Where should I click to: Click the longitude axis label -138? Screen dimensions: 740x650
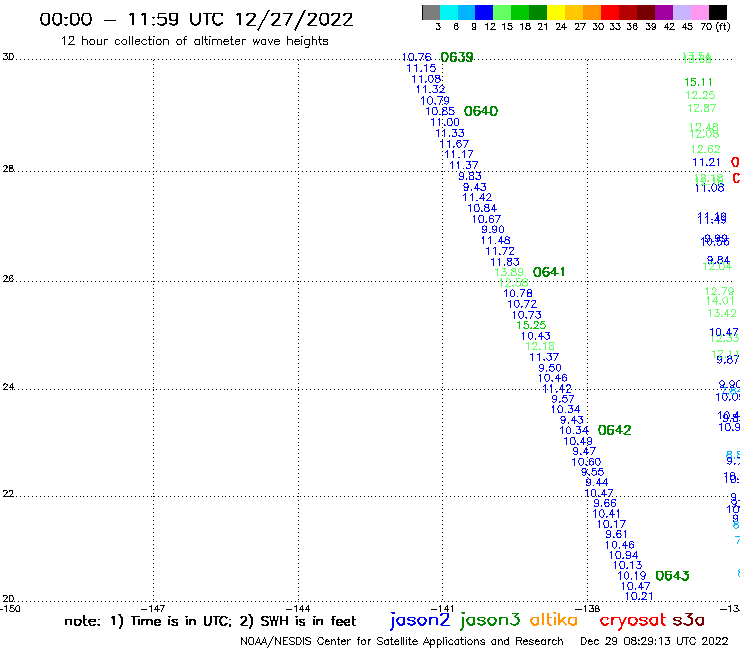pos(587,609)
